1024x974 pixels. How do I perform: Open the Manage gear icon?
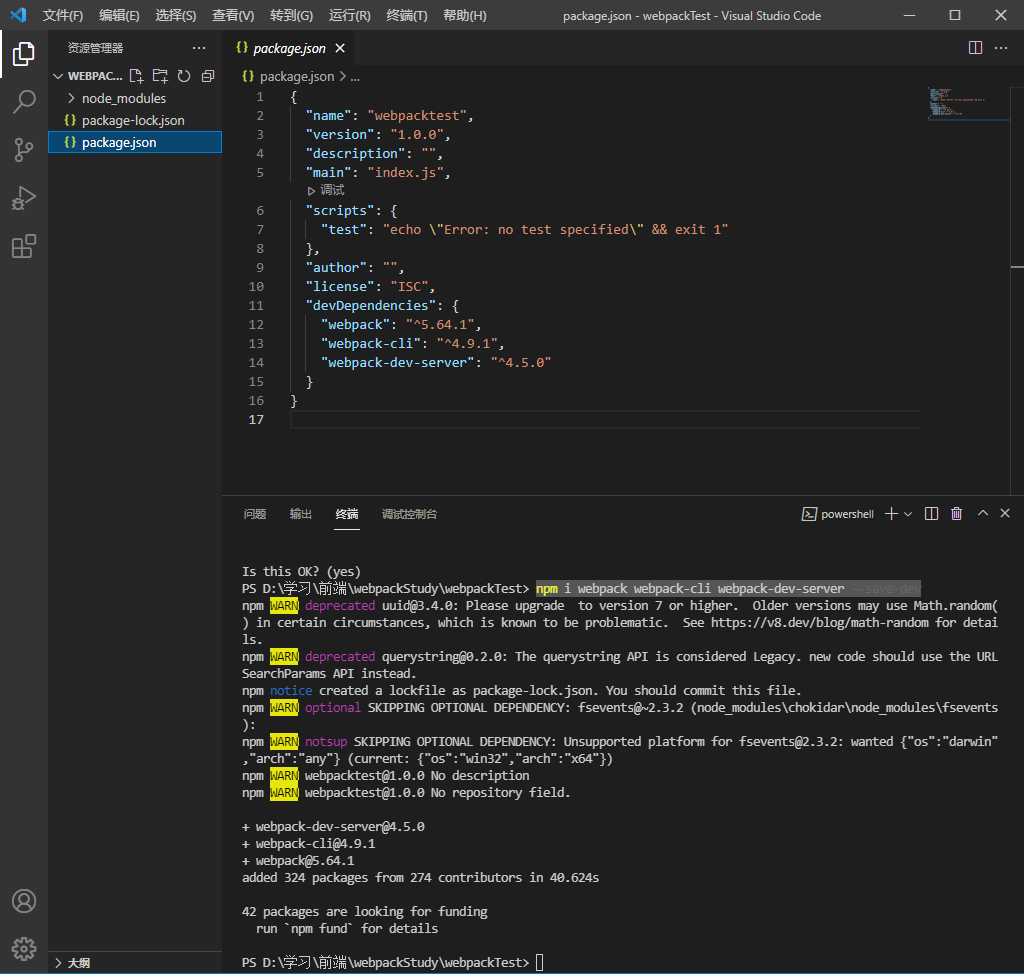tap(24, 949)
